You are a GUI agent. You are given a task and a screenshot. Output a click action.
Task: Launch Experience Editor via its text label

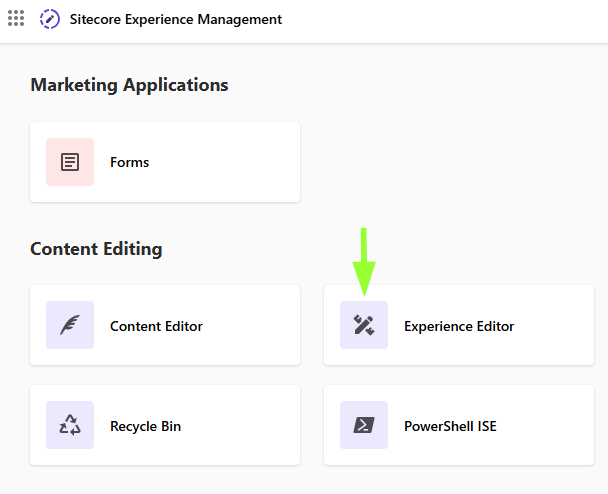[x=459, y=326]
